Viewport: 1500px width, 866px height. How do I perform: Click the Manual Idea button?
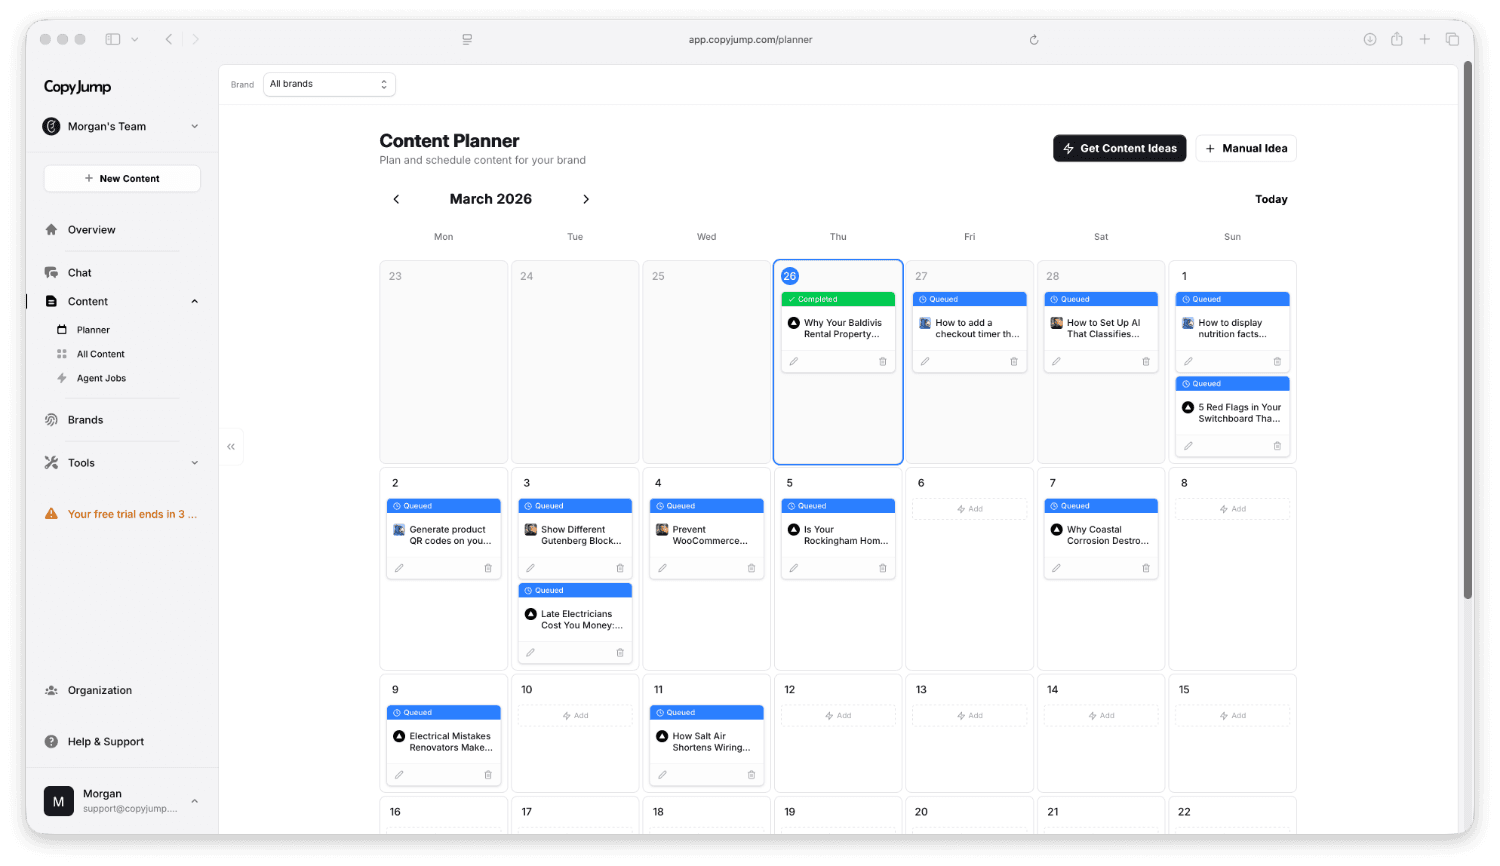pos(1246,148)
